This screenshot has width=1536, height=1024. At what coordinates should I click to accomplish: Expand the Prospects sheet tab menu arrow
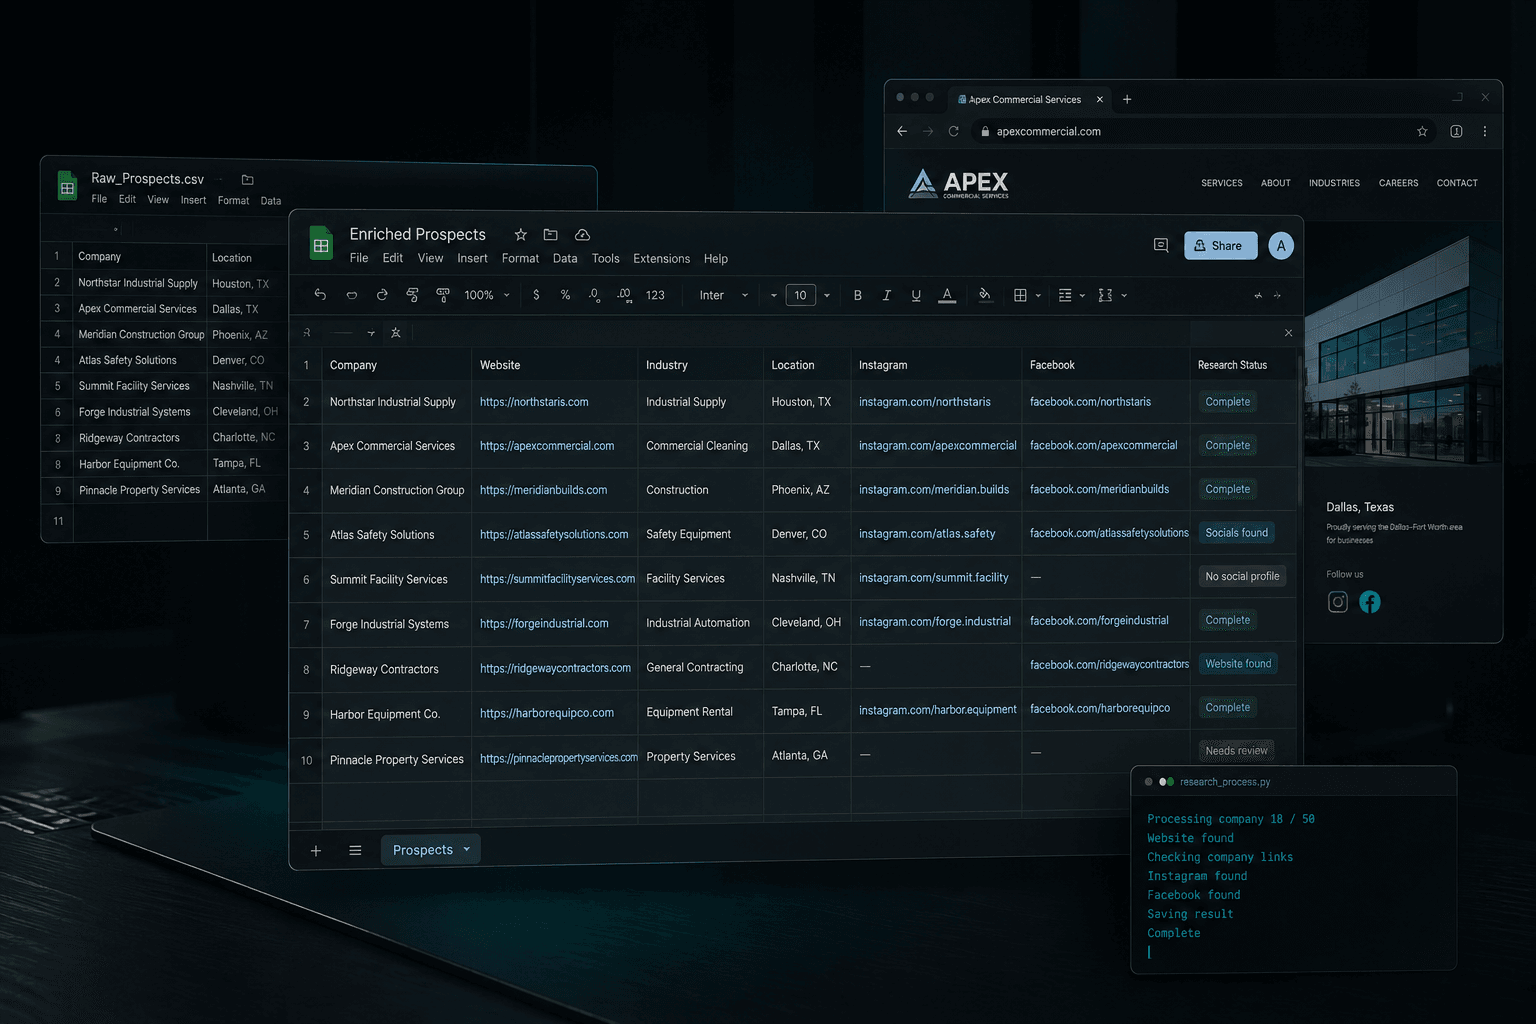coord(467,849)
